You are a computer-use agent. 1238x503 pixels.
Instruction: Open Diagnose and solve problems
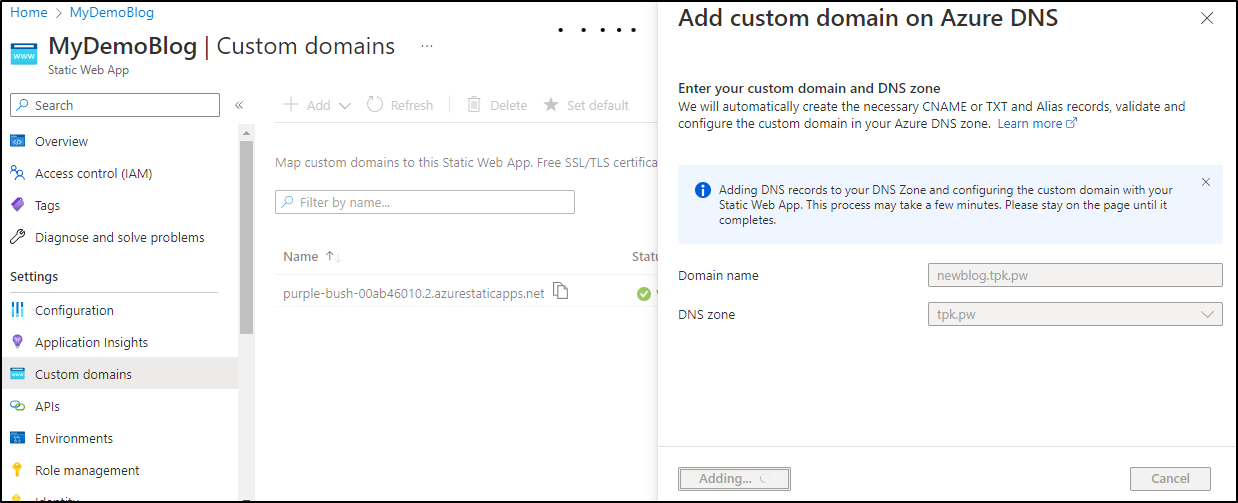[119, 237]
